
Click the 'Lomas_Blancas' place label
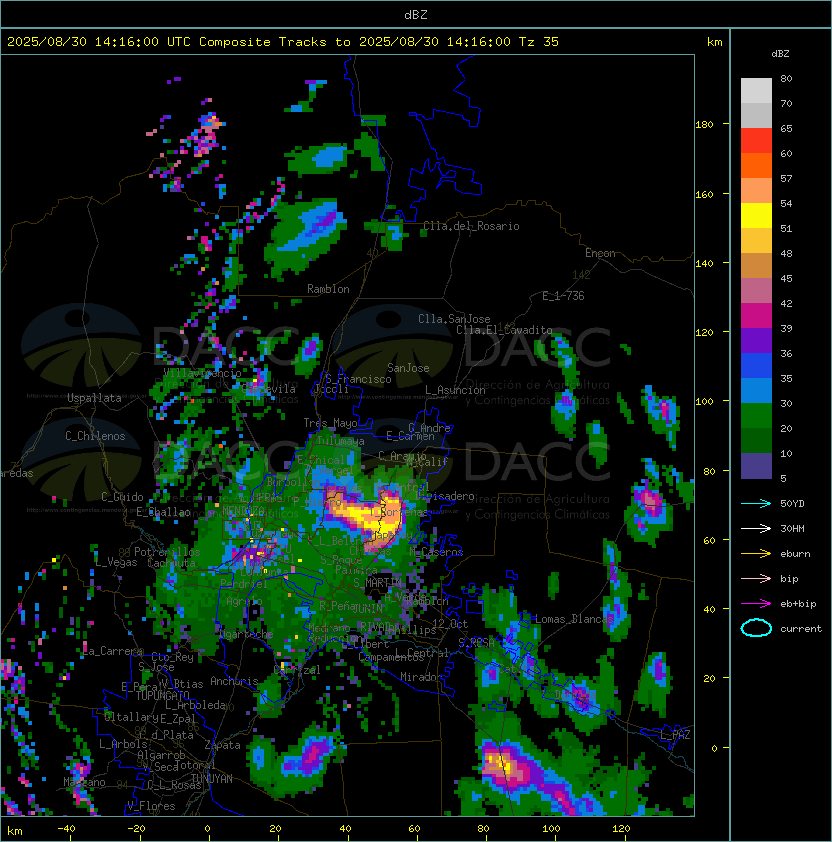[574, 619]
